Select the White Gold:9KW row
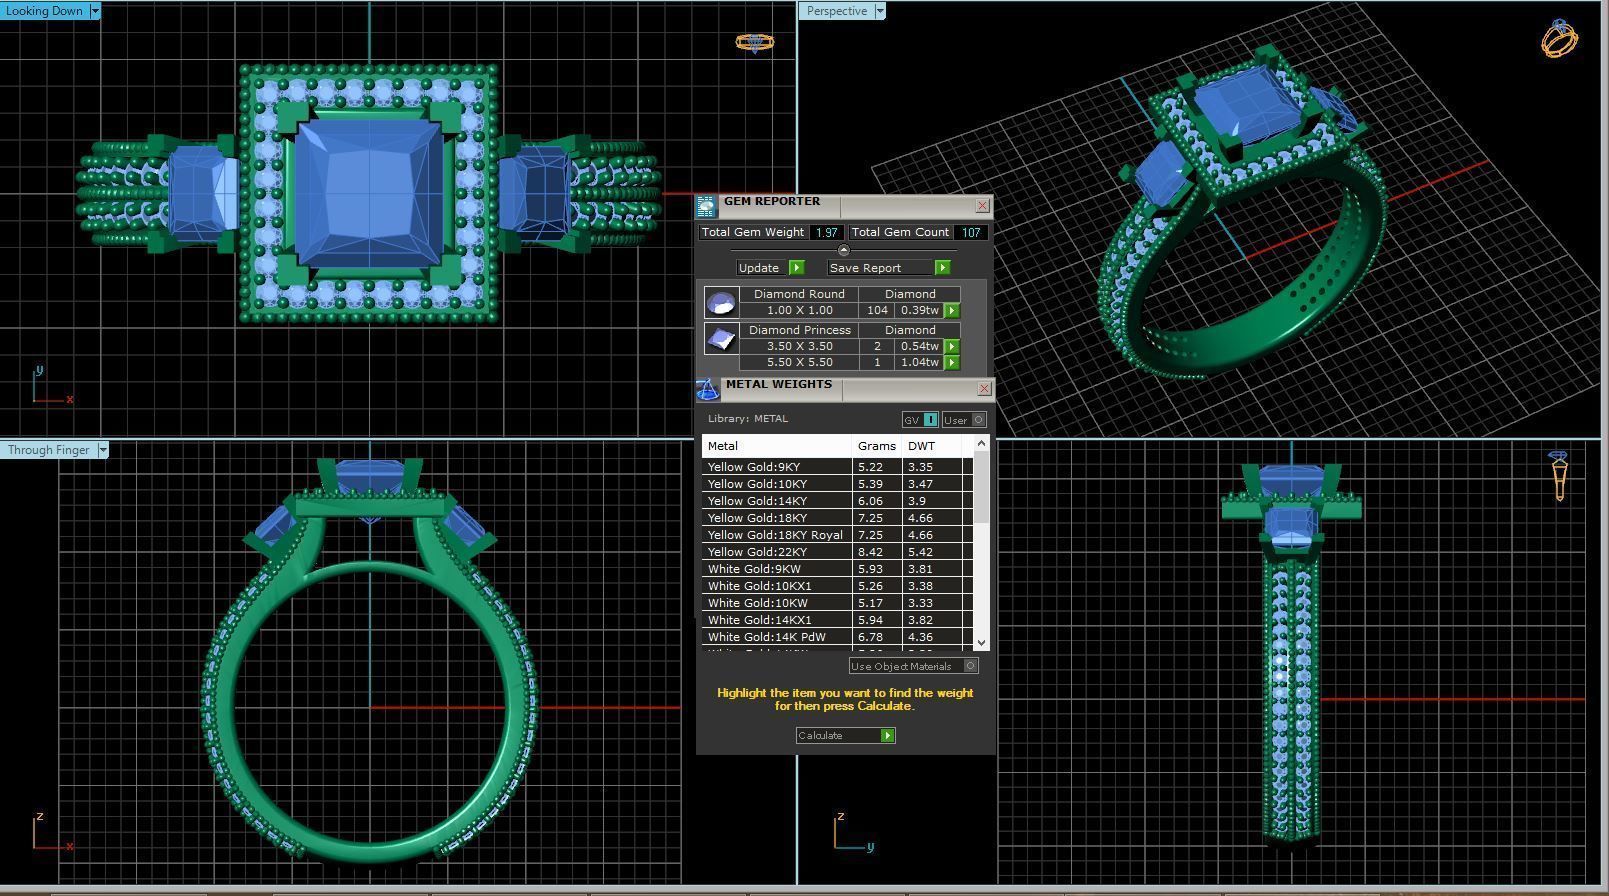This screenshot has height=896, width=1609. [x=837, y=569]
